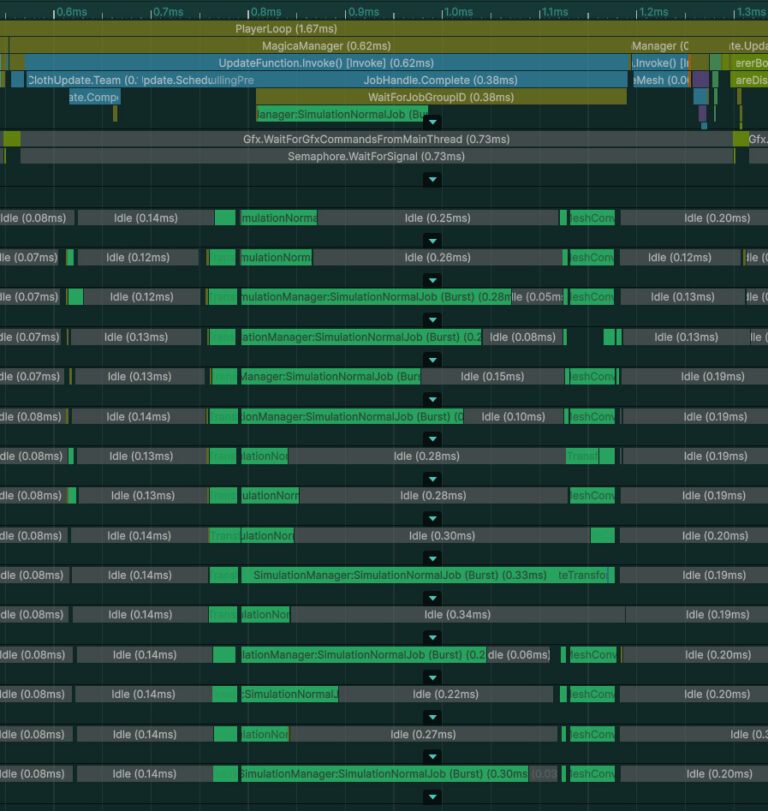The image size is (768, 811).
Task: Select SimulationManager:SimulationNormalJob (Burst) (0.33ms) bar
Action: pos(399,575)
